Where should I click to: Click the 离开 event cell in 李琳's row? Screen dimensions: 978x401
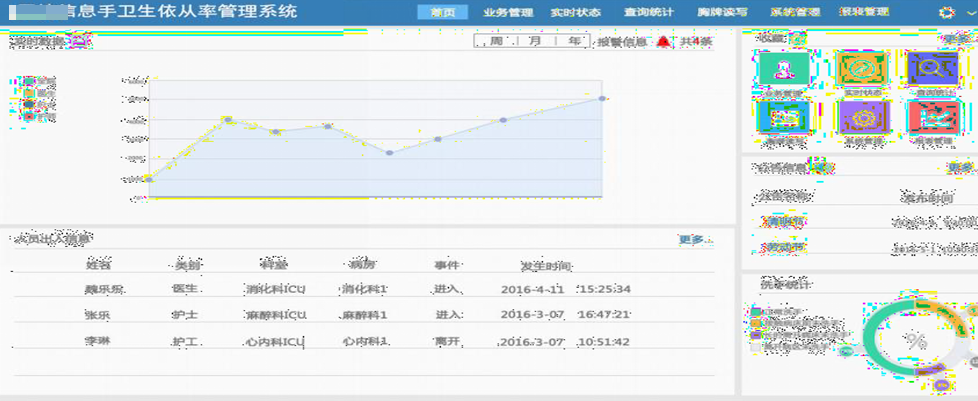point(447,341)
